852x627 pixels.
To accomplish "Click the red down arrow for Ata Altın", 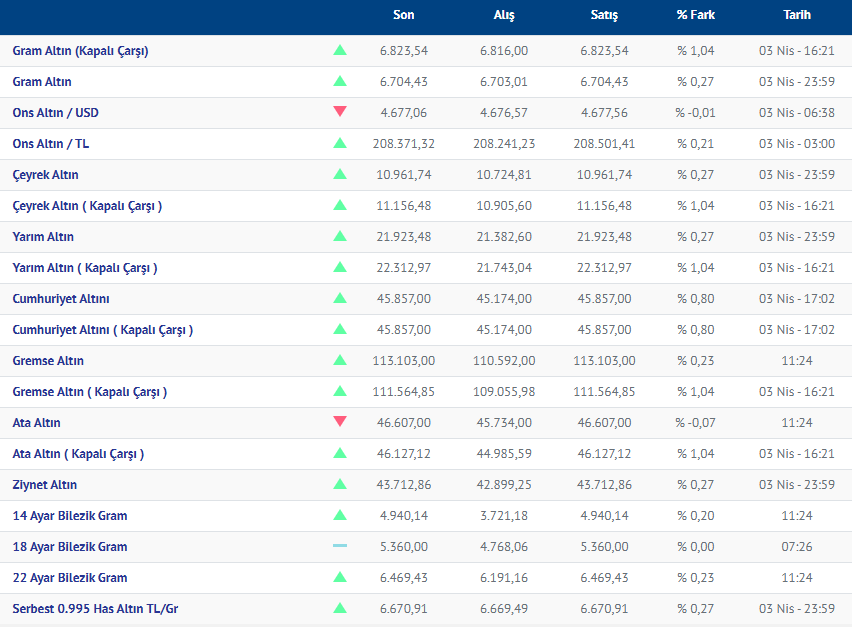I will (x=340, y=422).
